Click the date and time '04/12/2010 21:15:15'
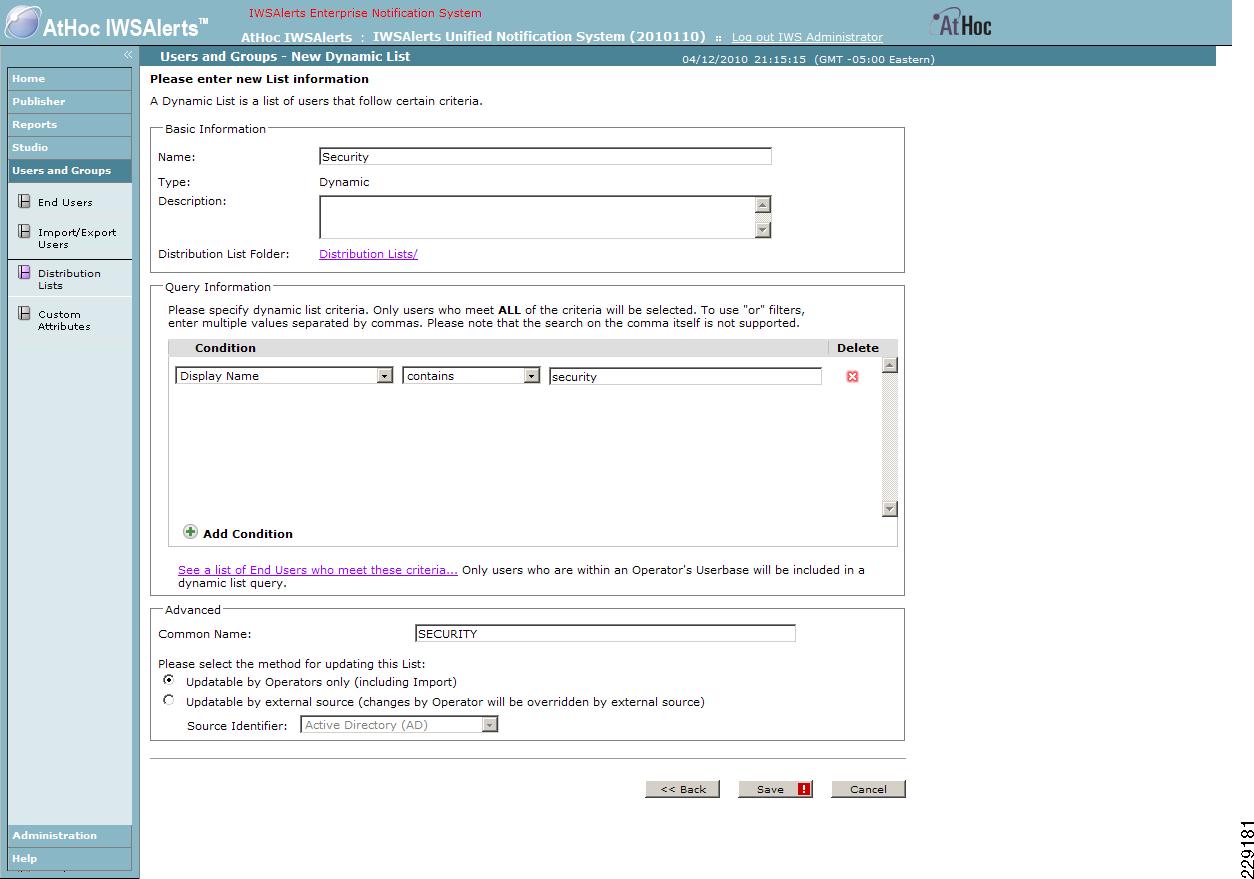Image resolution: width=1254 pixels, height=879 pixels. click(744, 59)
